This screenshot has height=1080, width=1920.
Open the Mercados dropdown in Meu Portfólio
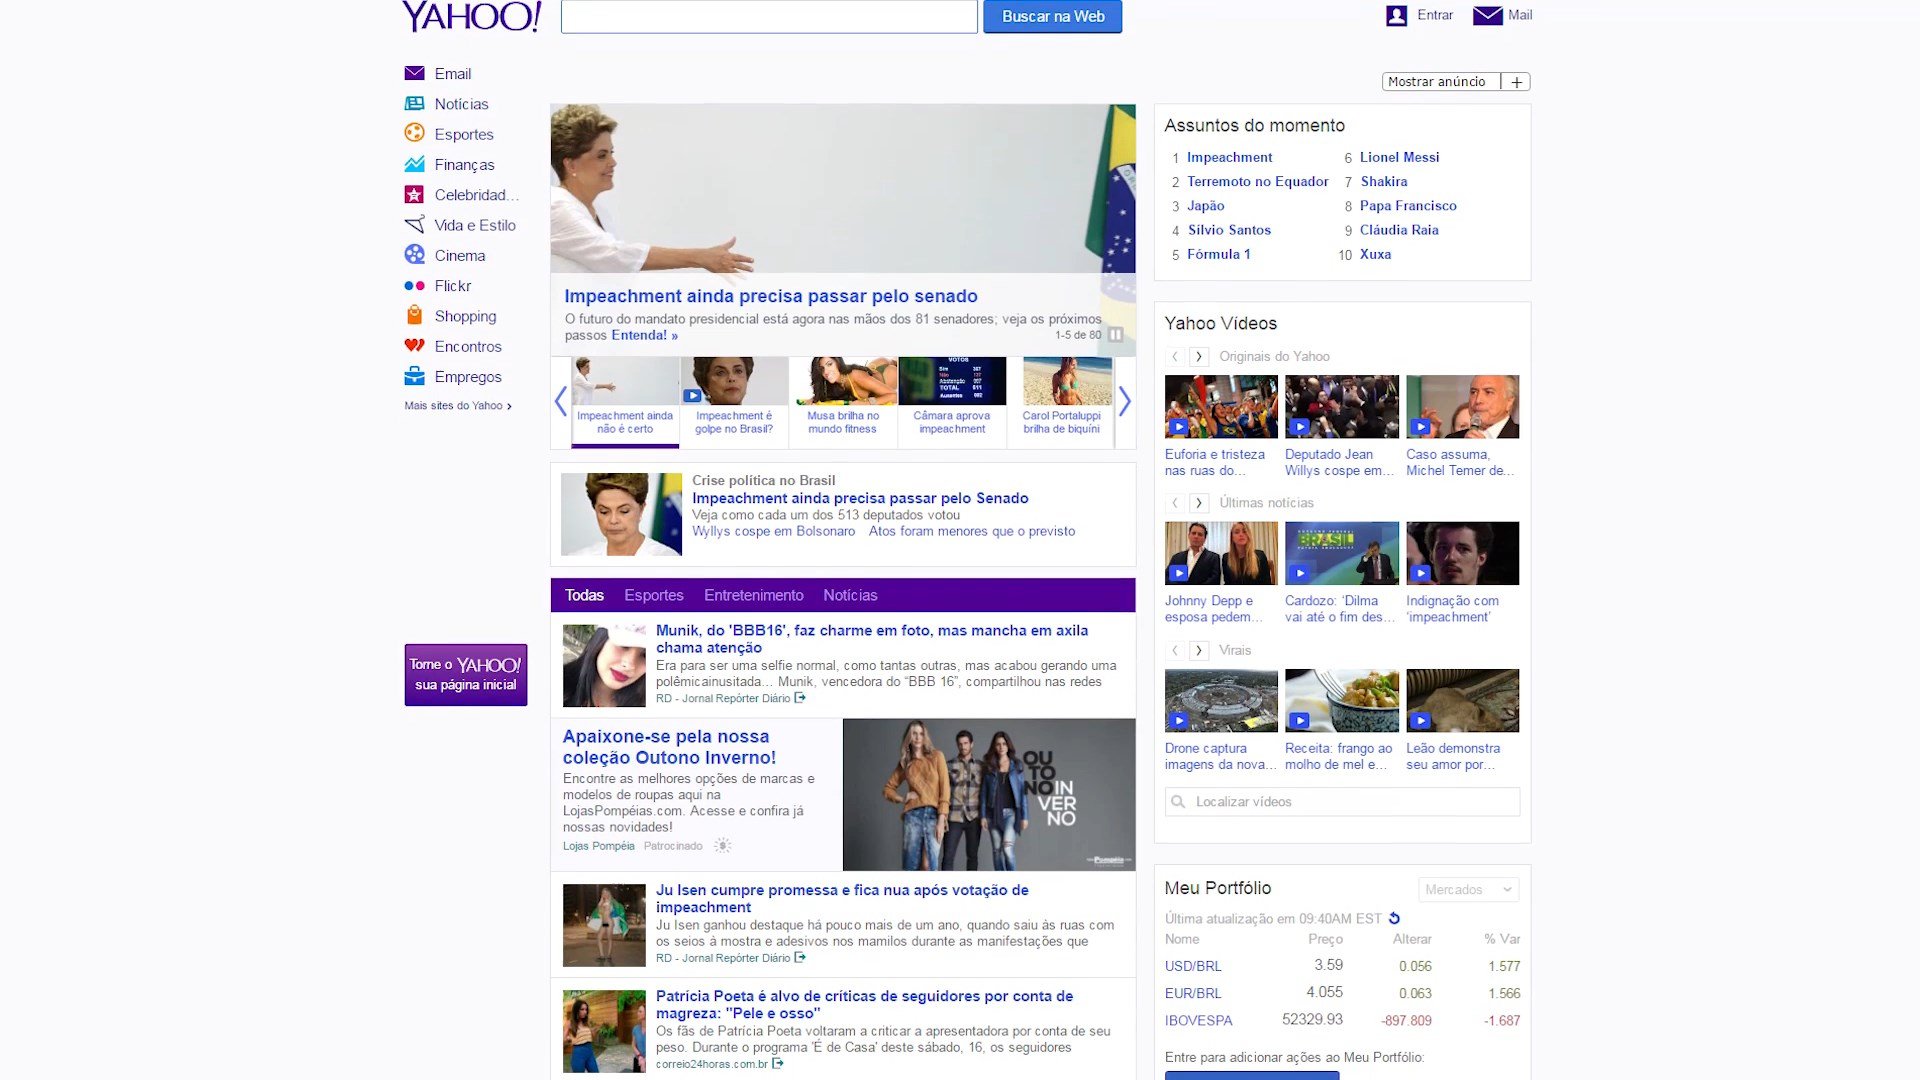point(1468,889)
